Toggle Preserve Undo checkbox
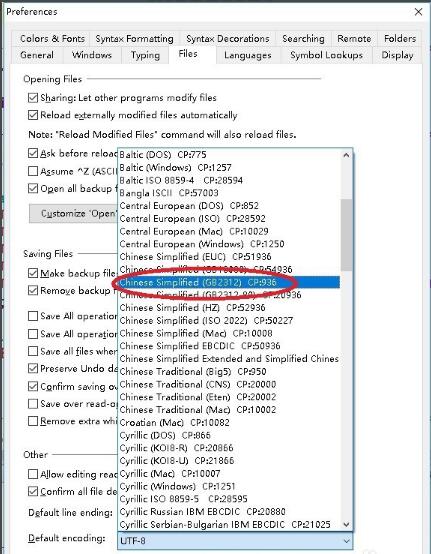This screenshot has width=431, height=554. coord(33,368)
